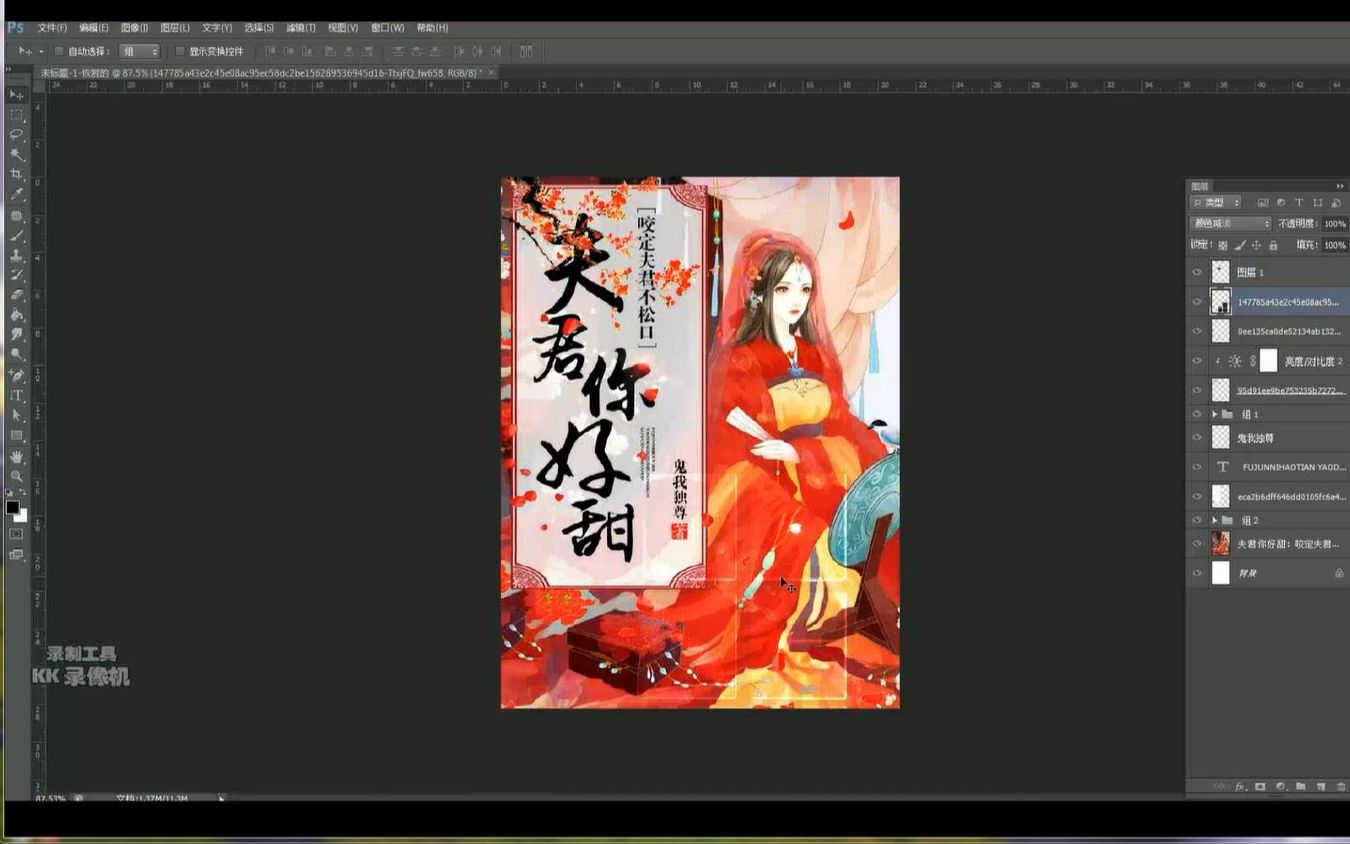Image resolution: width=1350 pixels, height=844 pixels.
Task: Select the Path Selection tool
Action: coord(16,416)
